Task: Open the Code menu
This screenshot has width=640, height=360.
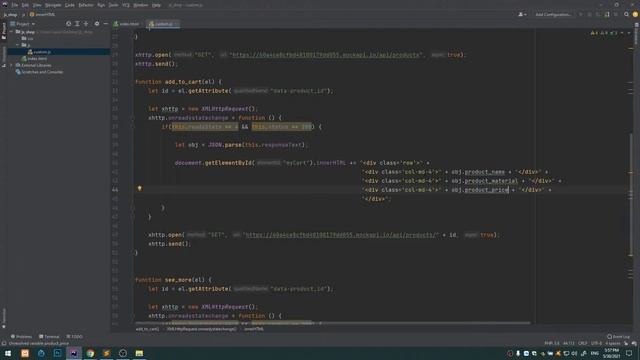Action: click(70, 5)
